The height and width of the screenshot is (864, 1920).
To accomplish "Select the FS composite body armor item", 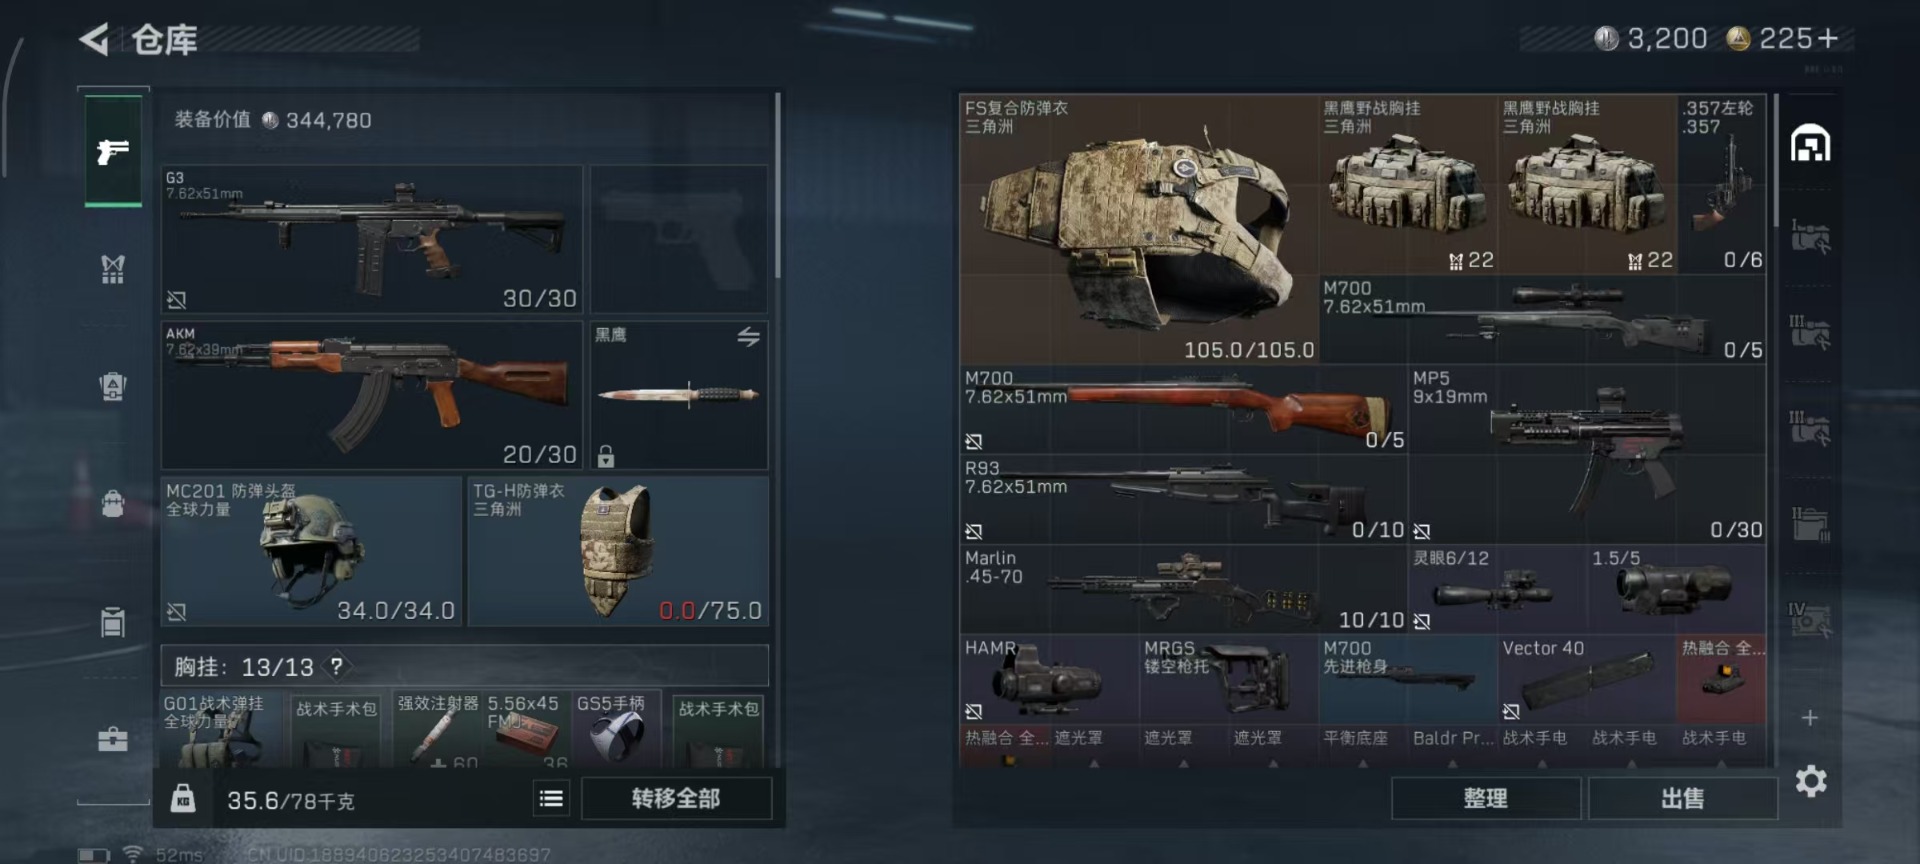I will [1138, 229].
